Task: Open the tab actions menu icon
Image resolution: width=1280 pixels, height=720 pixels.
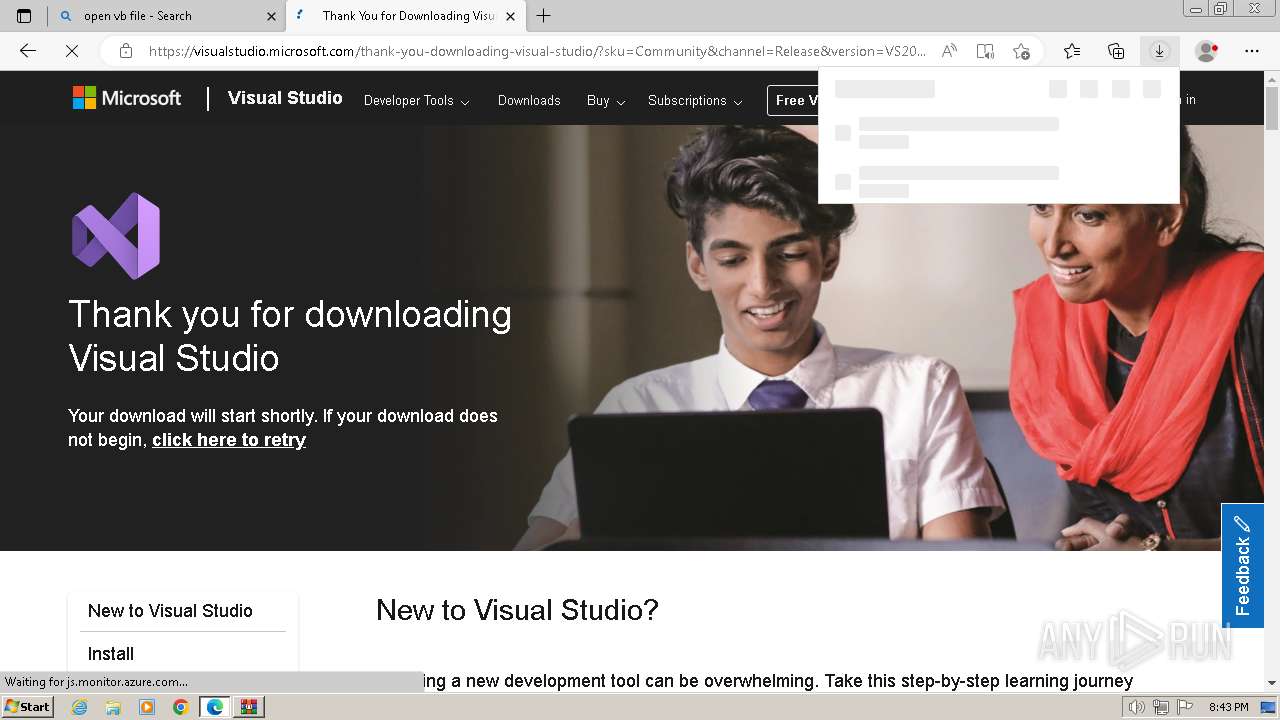Action: point(24,16)
